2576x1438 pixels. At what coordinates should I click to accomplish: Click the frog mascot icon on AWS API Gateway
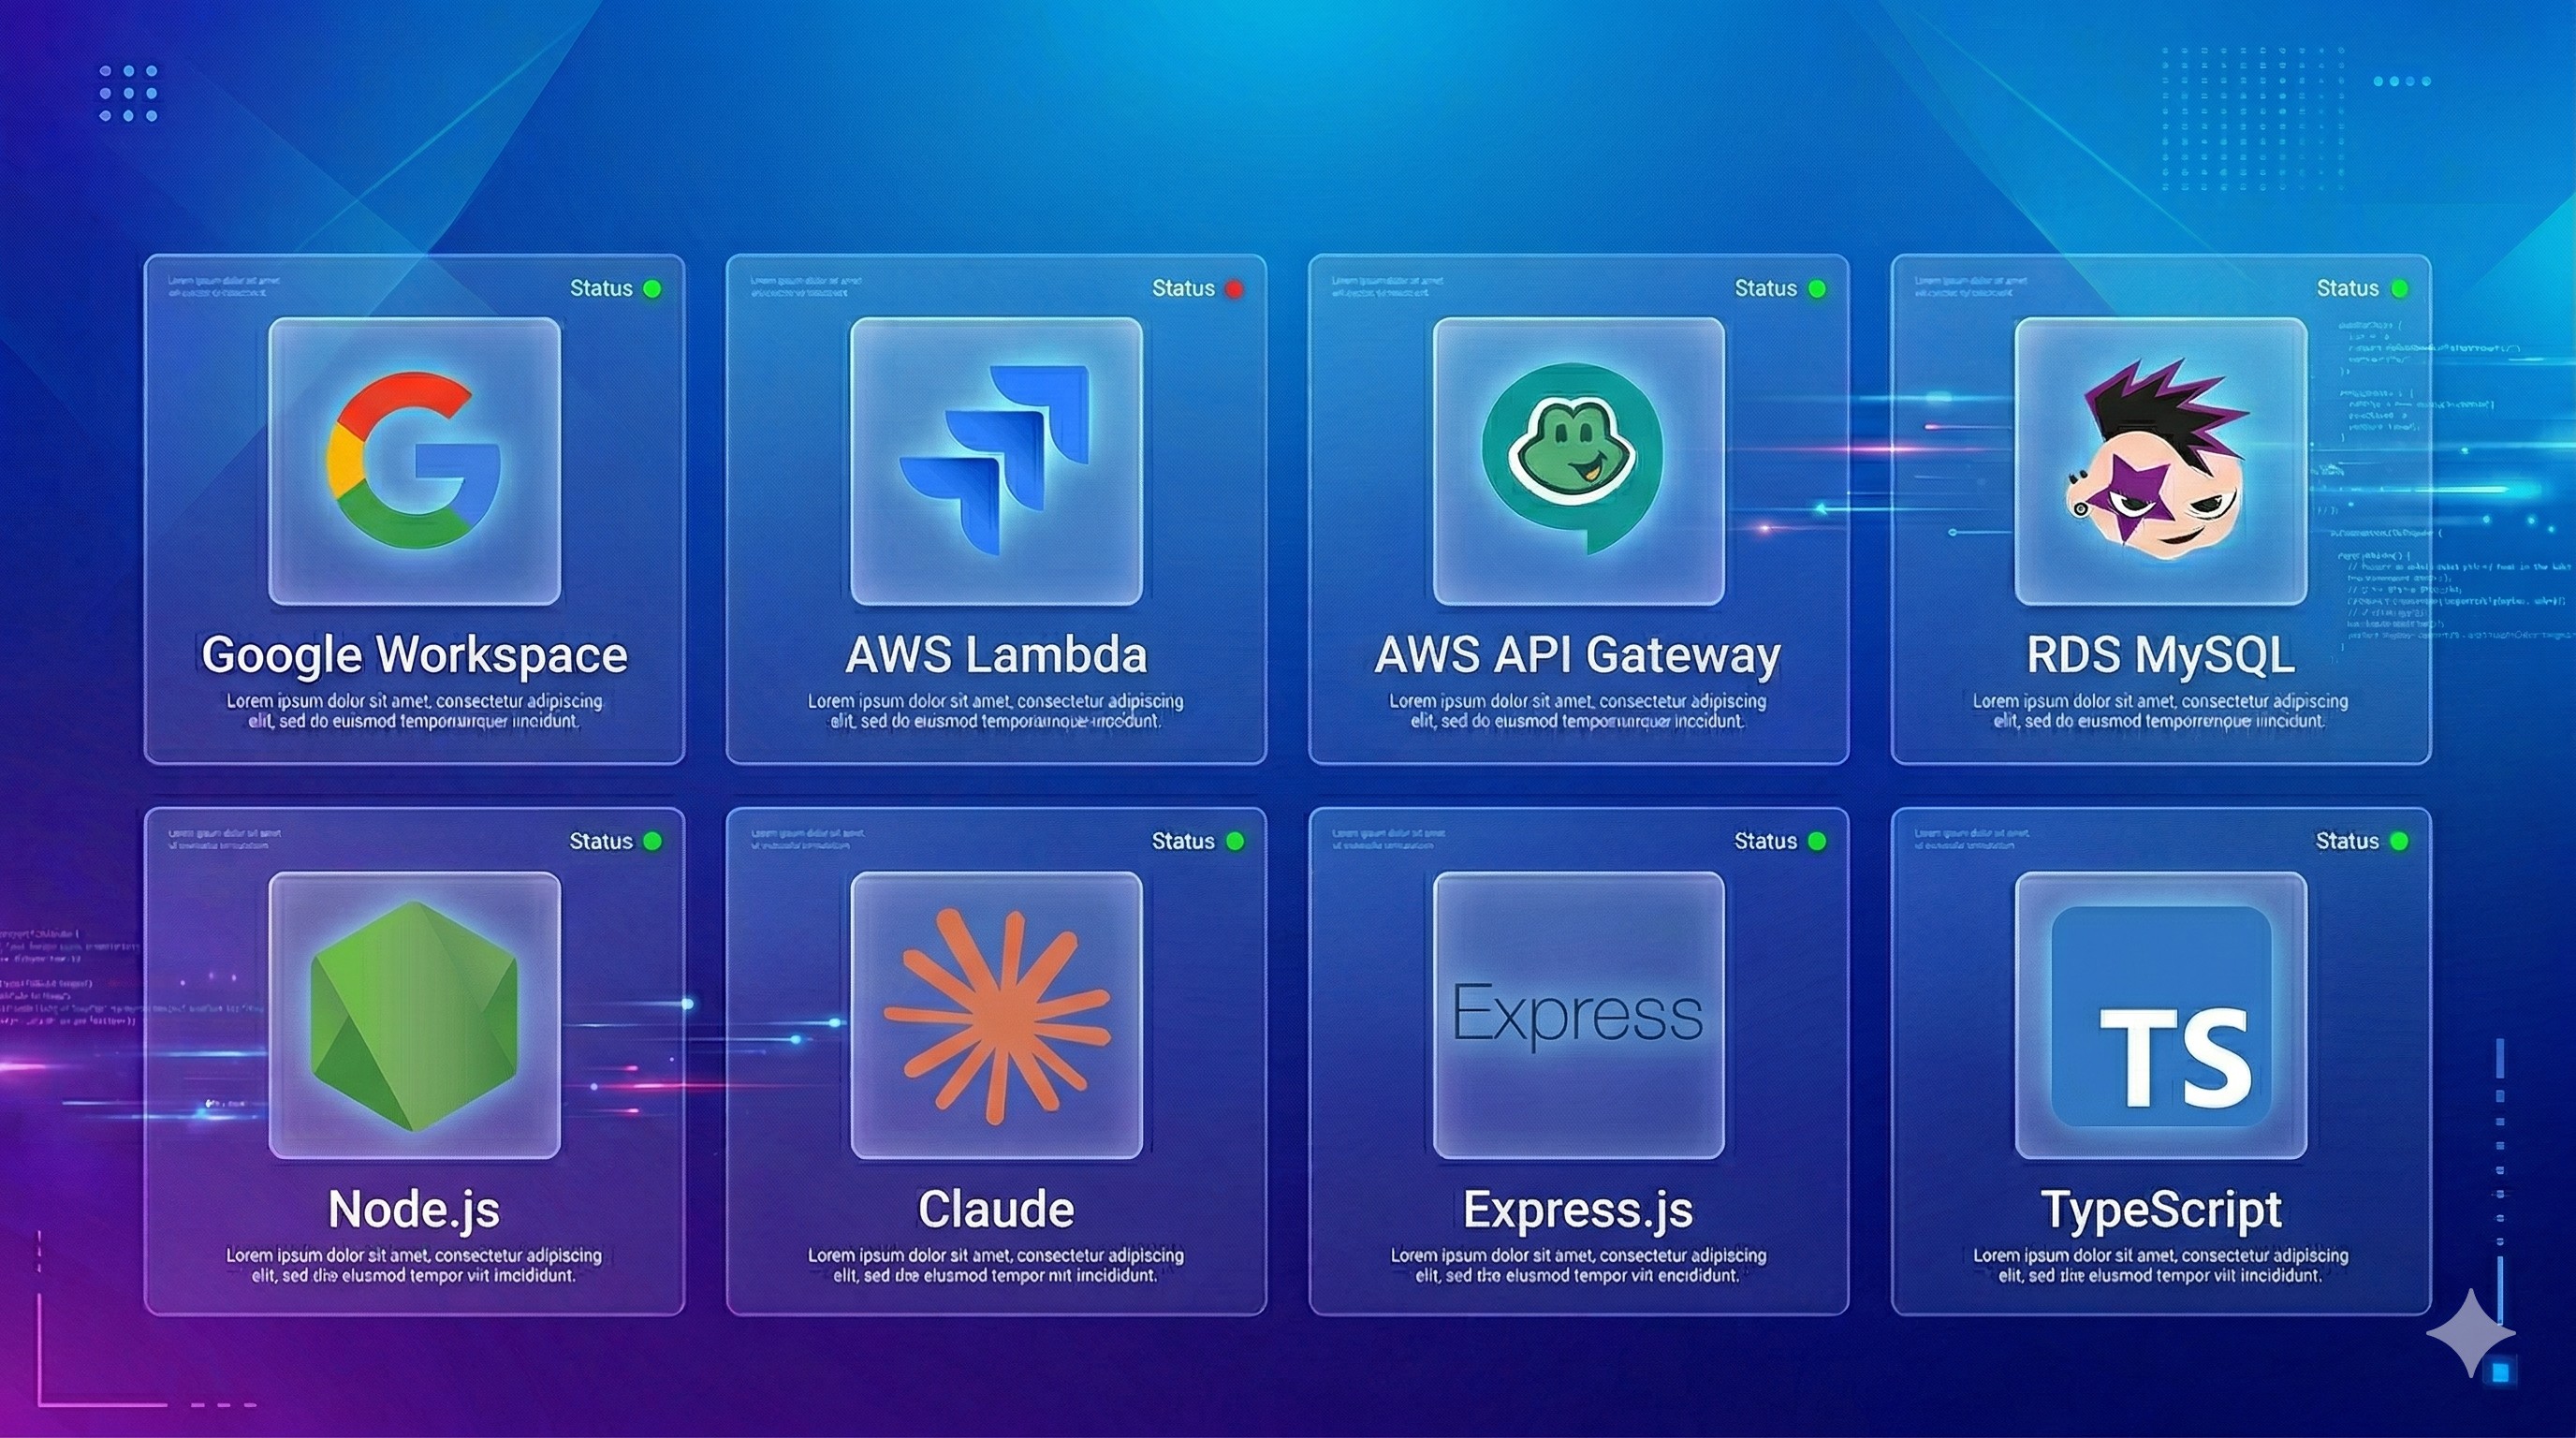pos(1578,460)
